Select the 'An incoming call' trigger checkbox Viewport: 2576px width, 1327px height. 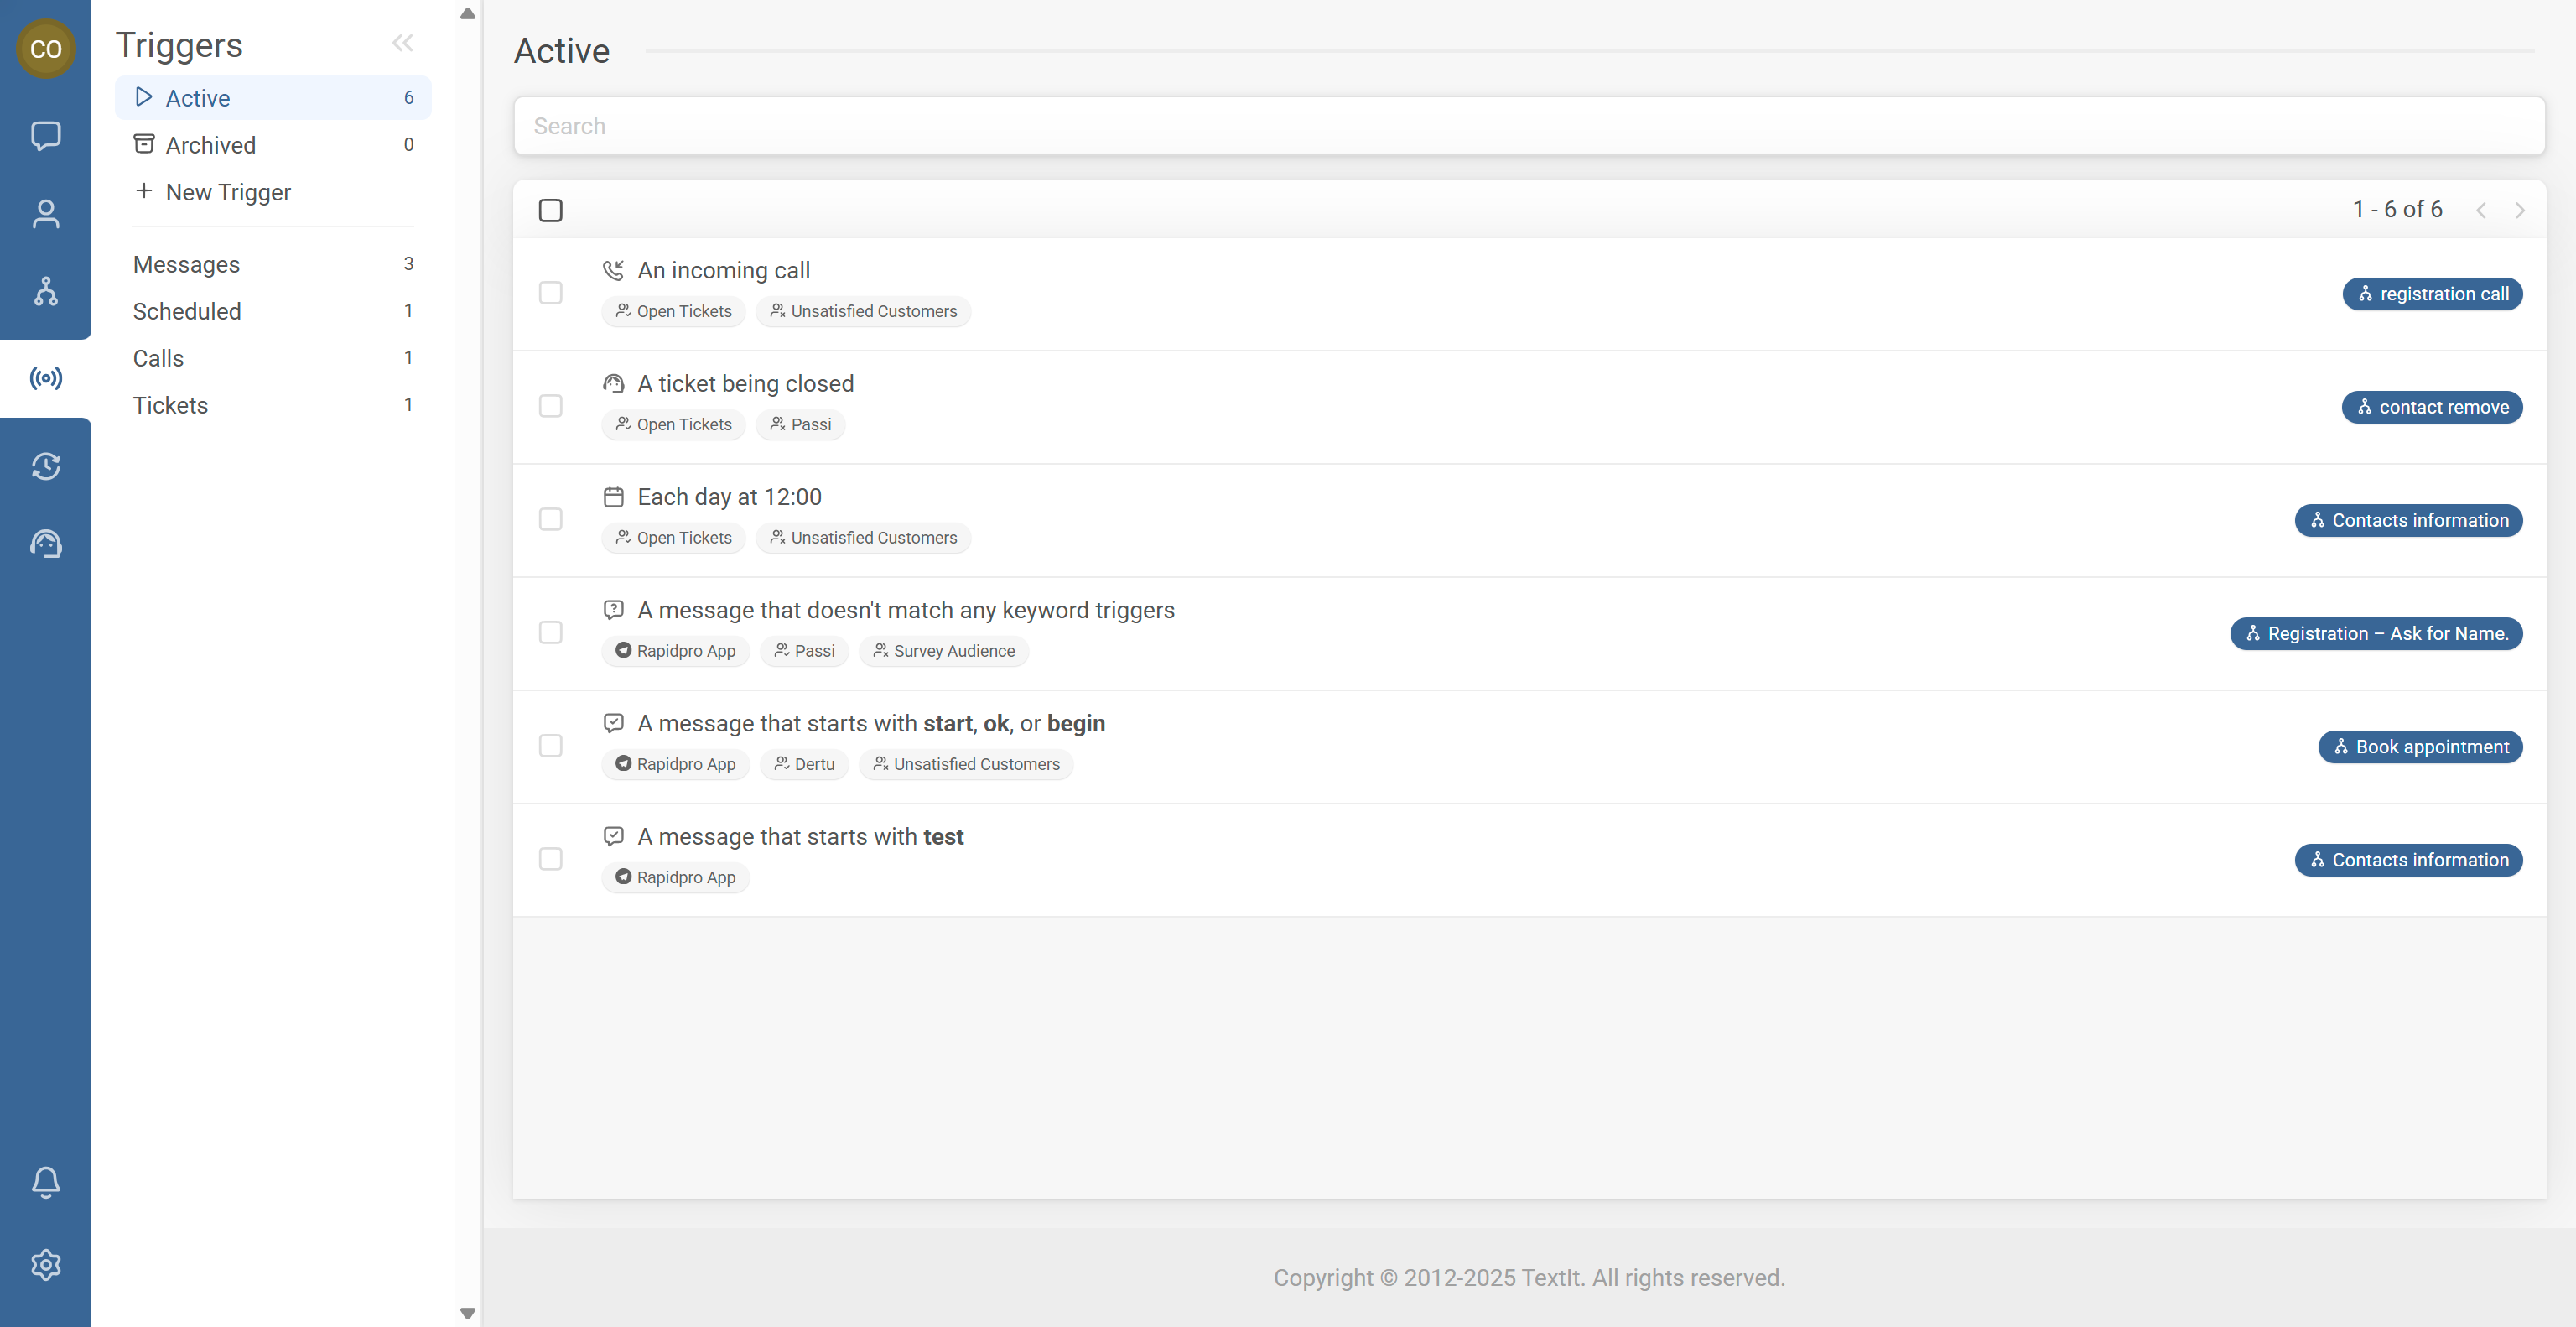550,293
